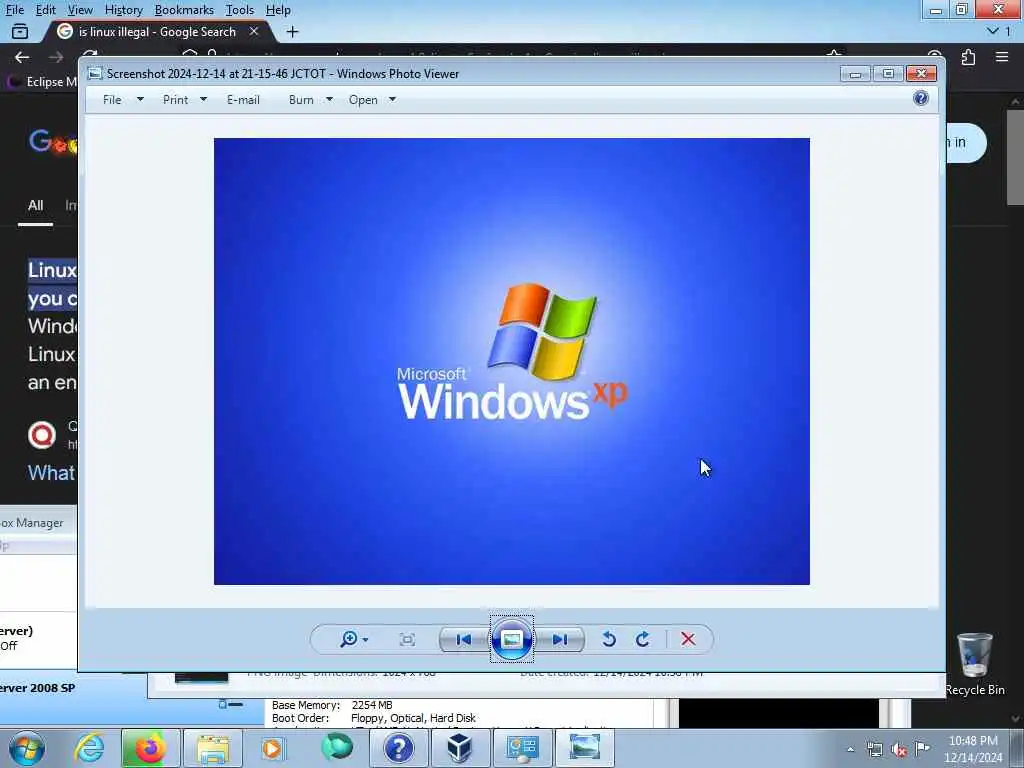The height and width of the screenshot is (768, 1024).
Task: Open the Firefox Help menu
Action: (x=278, y=10)
